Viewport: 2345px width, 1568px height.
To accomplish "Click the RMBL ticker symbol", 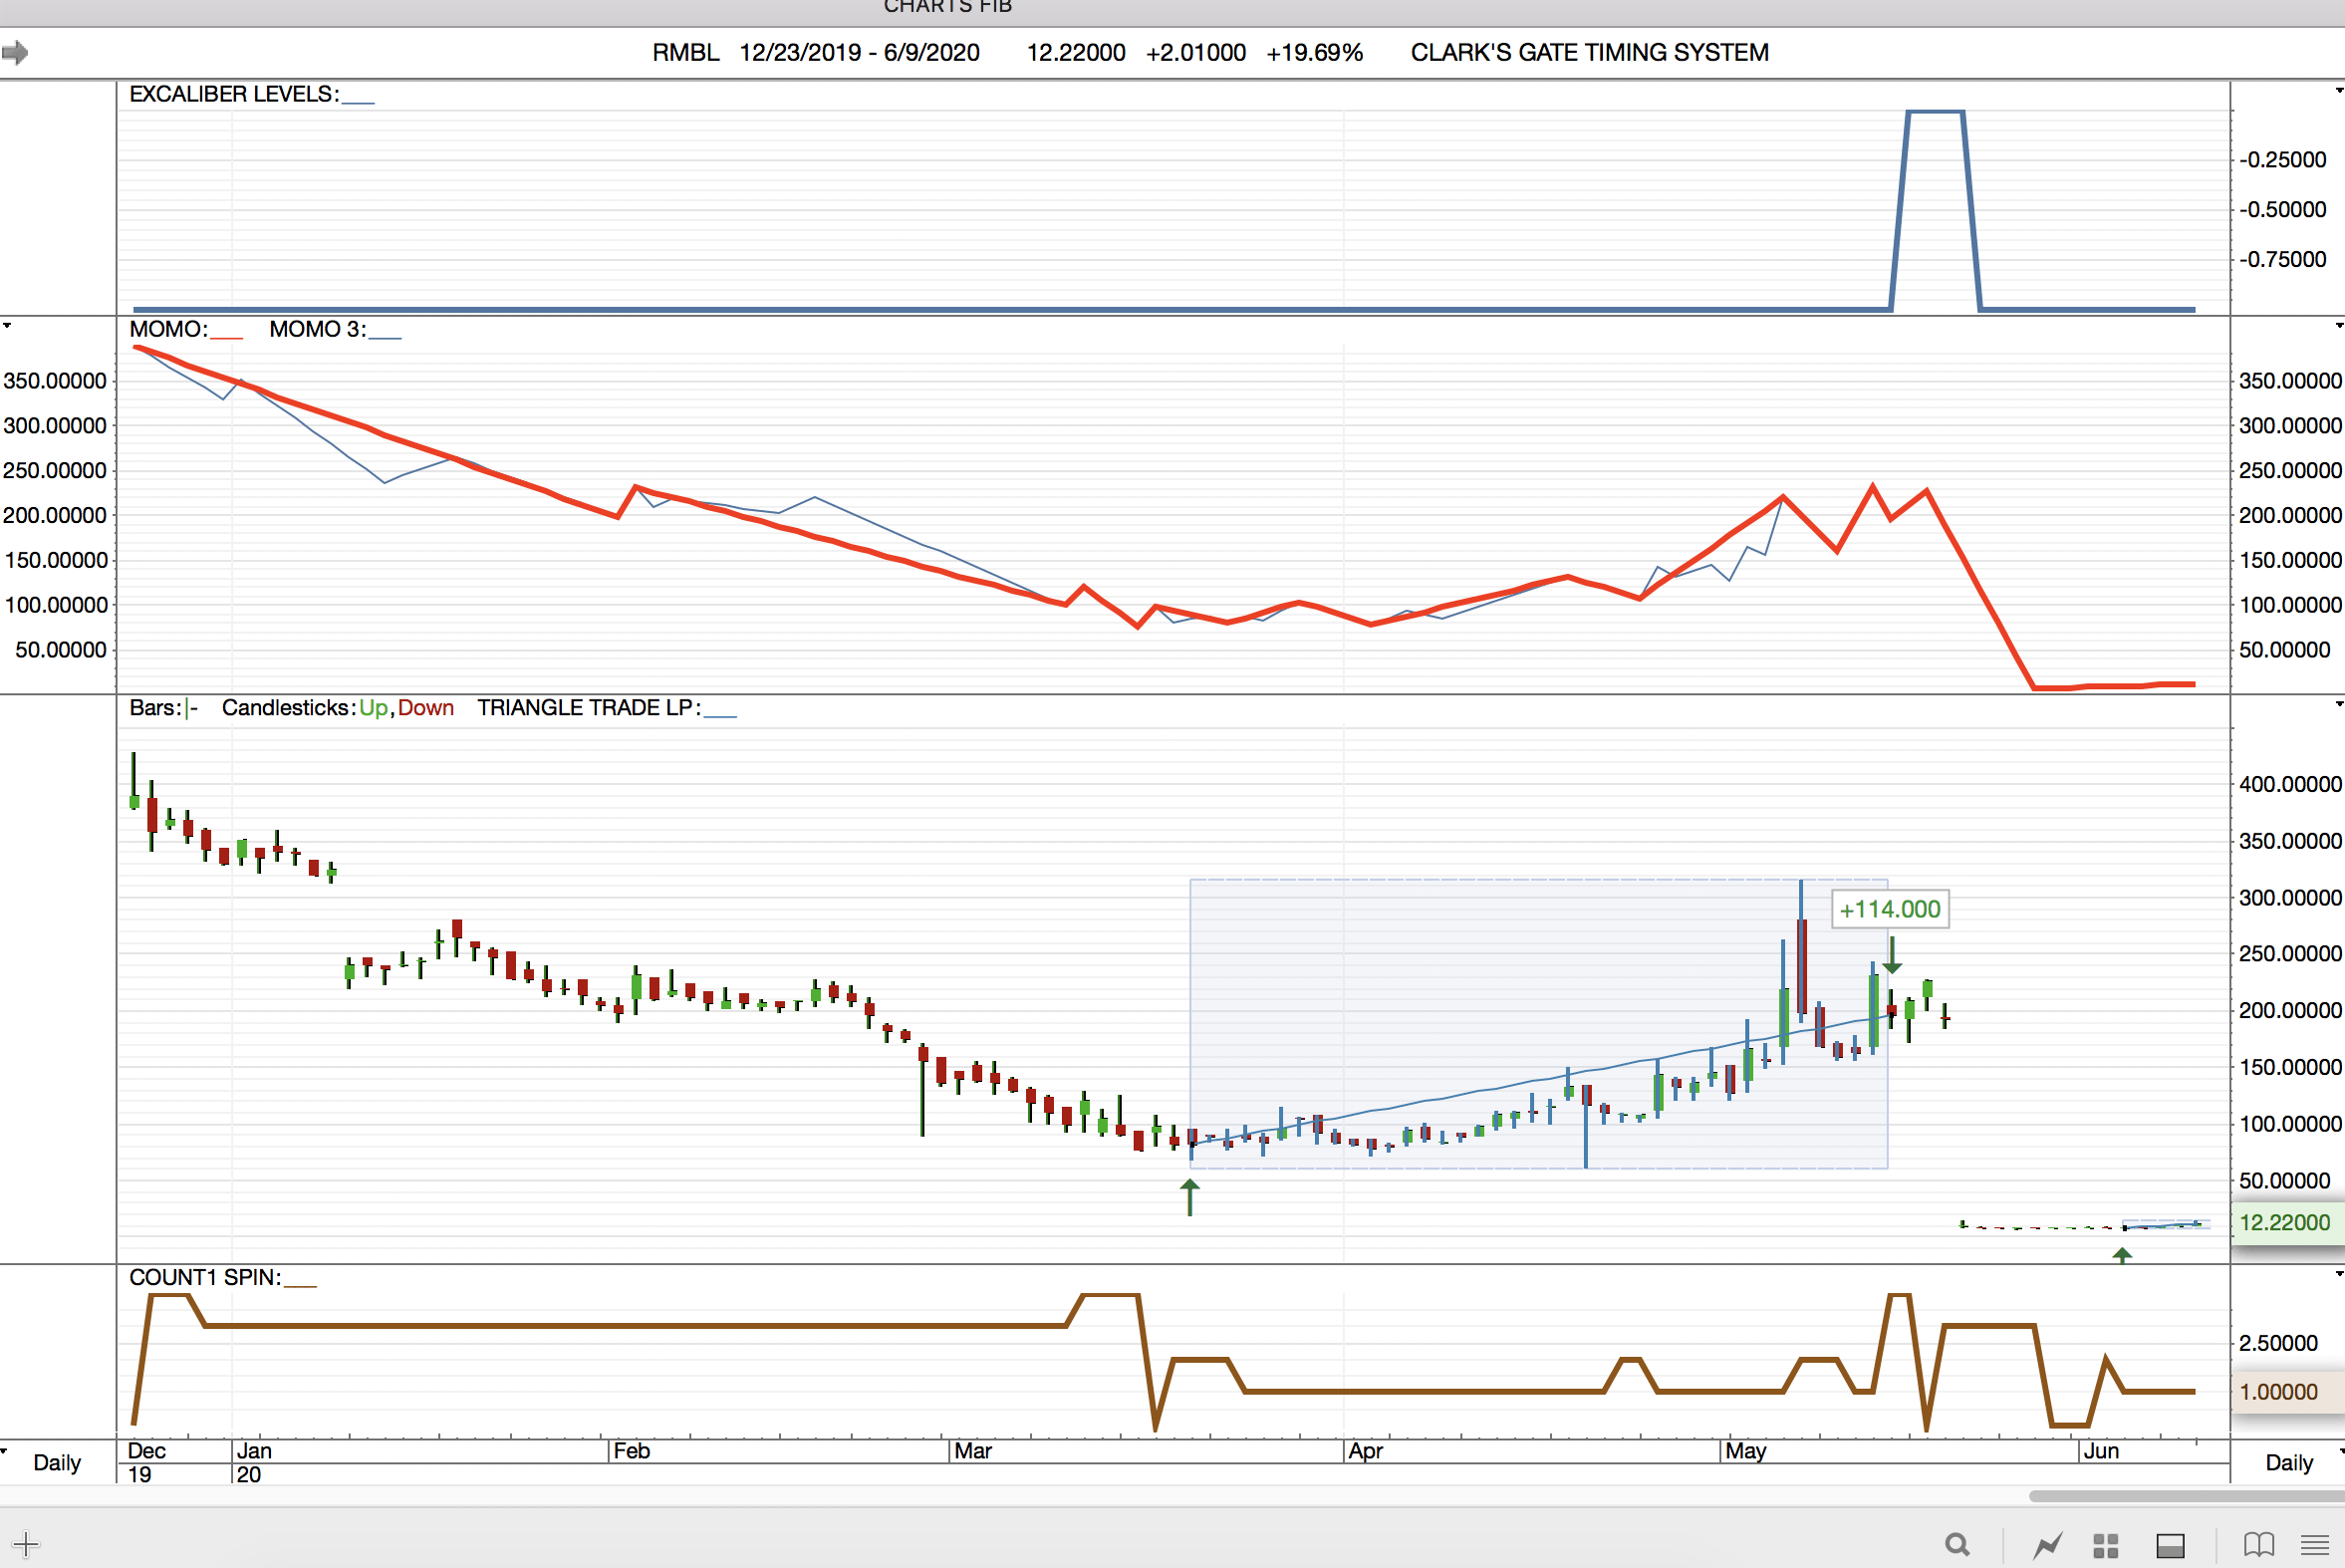I will (x=685, y=52).
